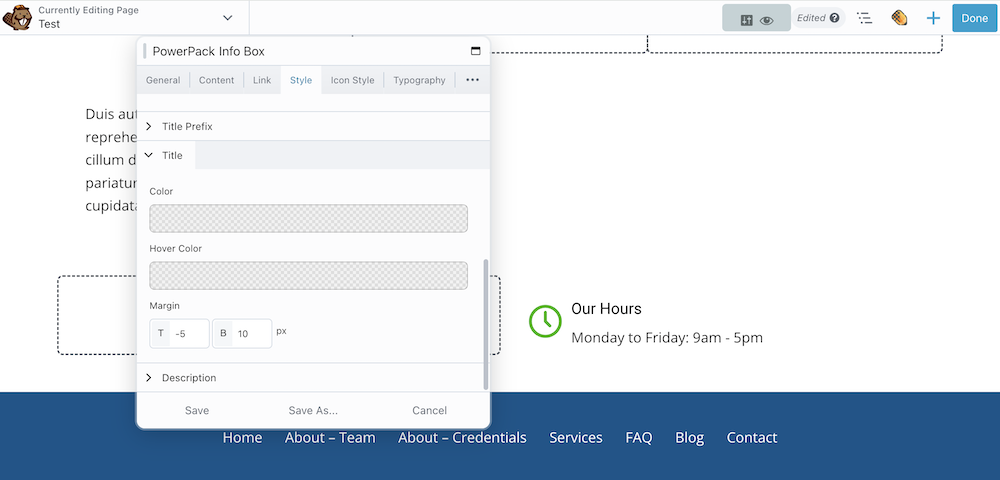Expand the Description section

pos(189,378)
